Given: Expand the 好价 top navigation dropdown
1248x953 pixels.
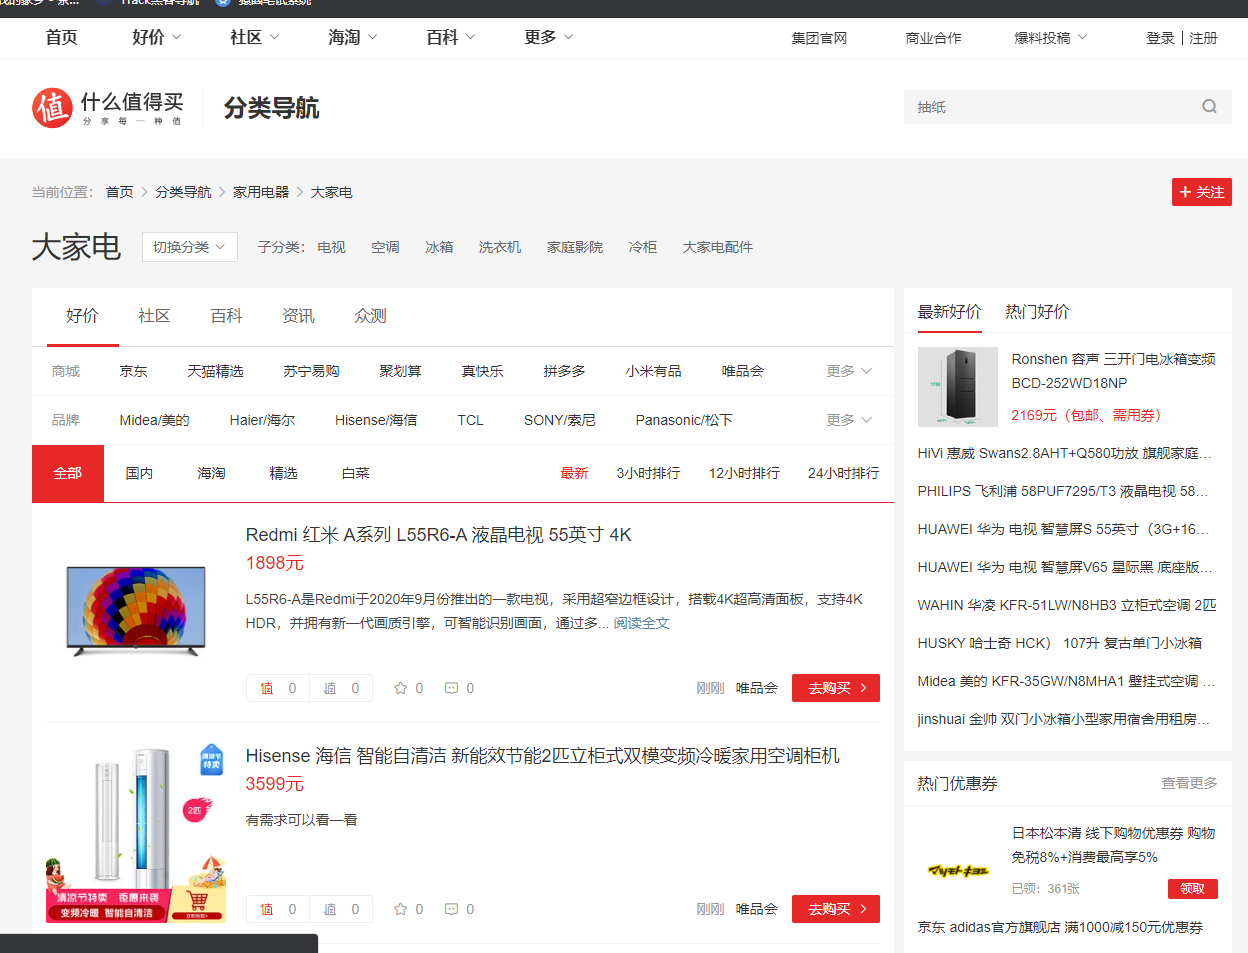Looking at the screenshot, I should (157, 37).
